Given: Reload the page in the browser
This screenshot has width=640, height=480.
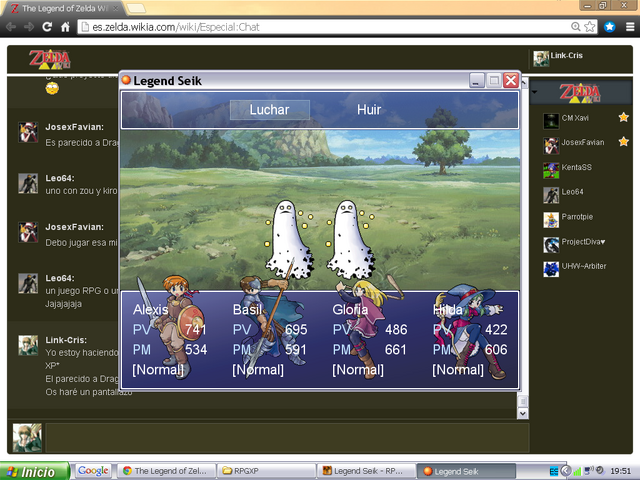Looking at the screenshot, I should pos(47,27).
